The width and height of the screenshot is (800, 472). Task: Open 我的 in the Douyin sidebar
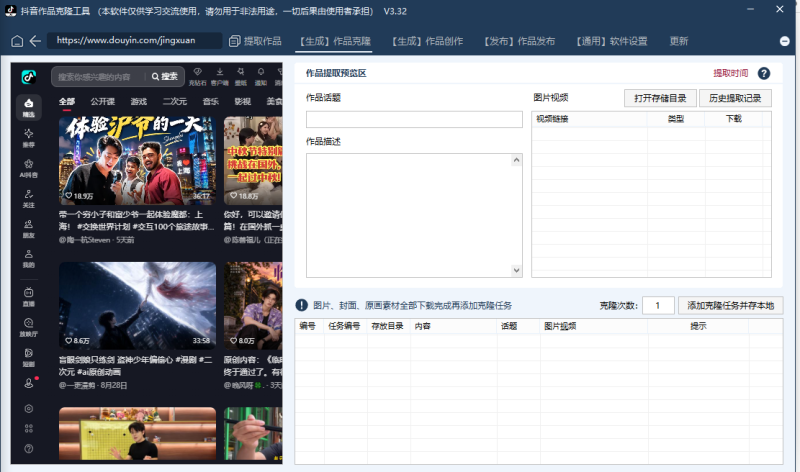click(x=29, y=259)
